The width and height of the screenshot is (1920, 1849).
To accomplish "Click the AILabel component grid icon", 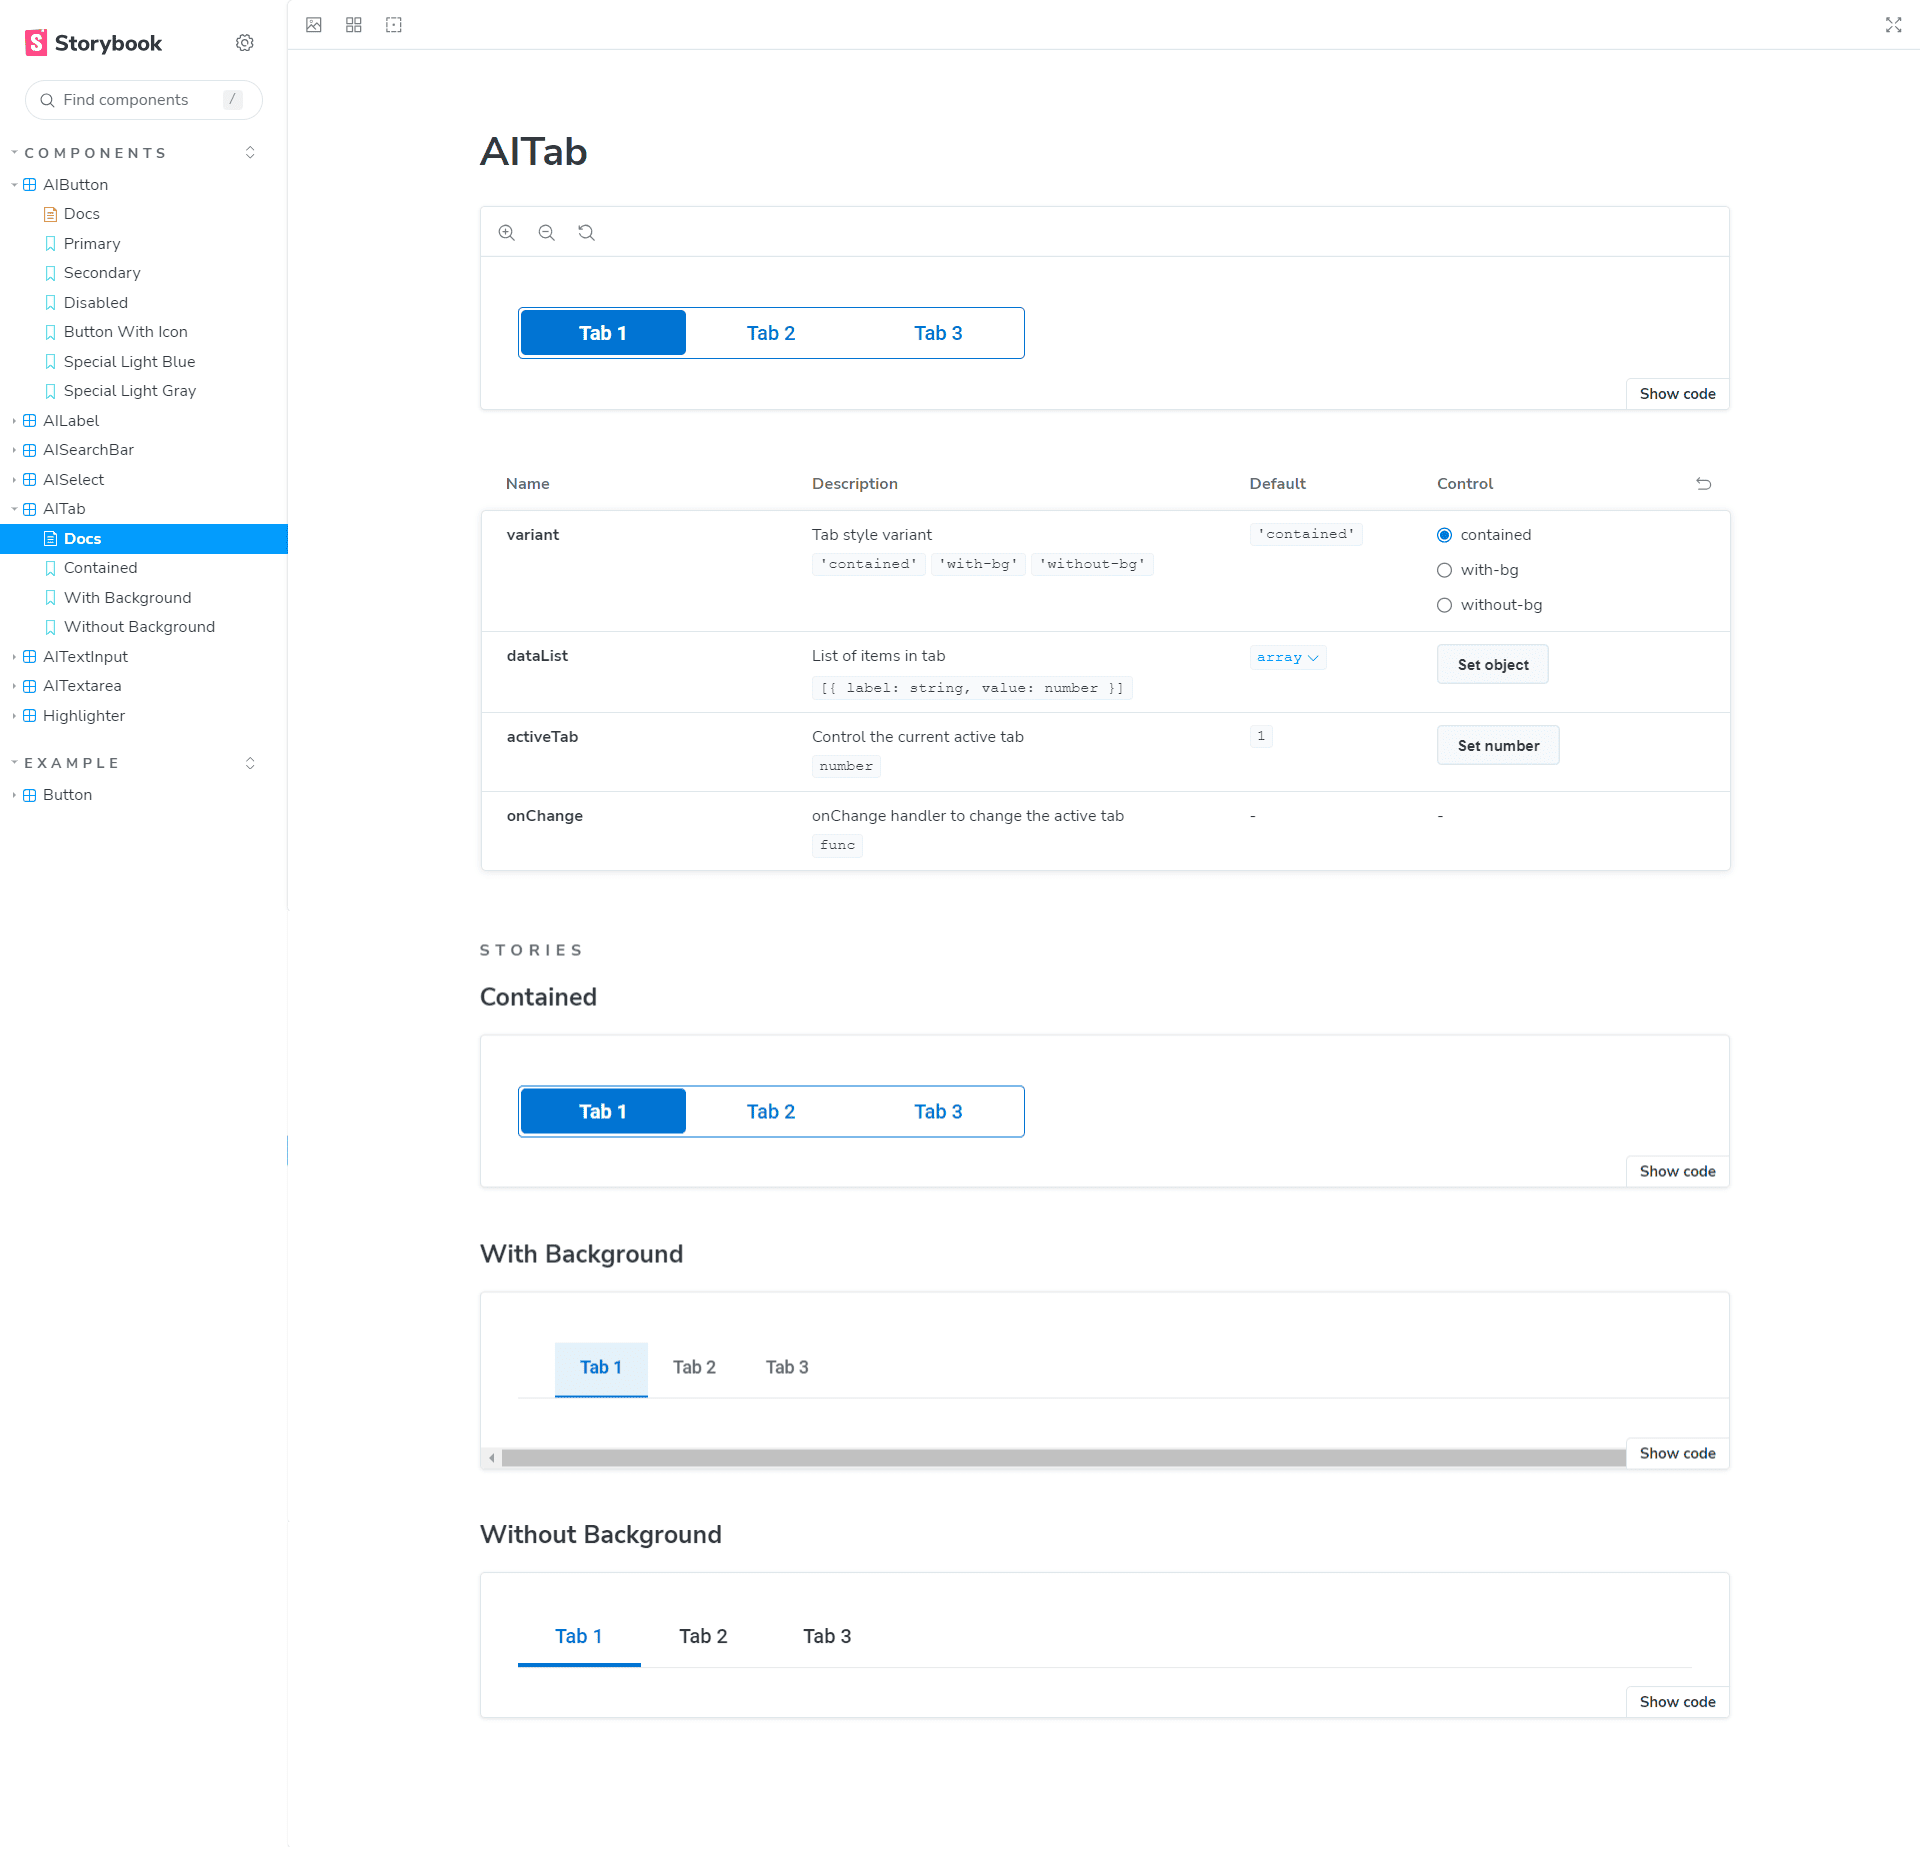I will coord(30,421).
